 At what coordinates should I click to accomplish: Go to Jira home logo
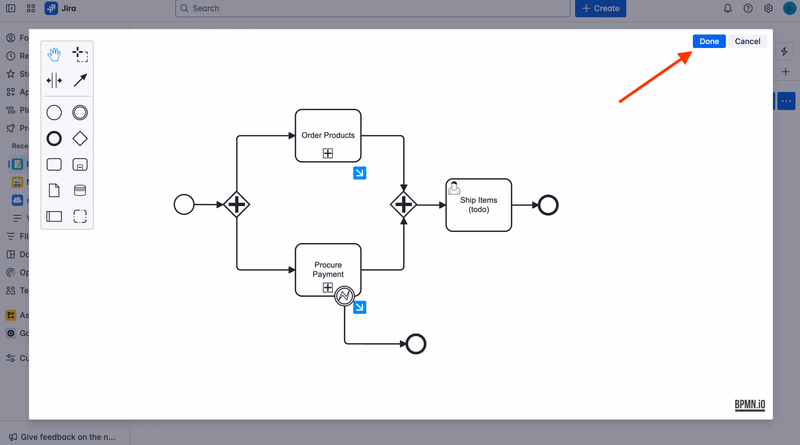coord(61,8)
